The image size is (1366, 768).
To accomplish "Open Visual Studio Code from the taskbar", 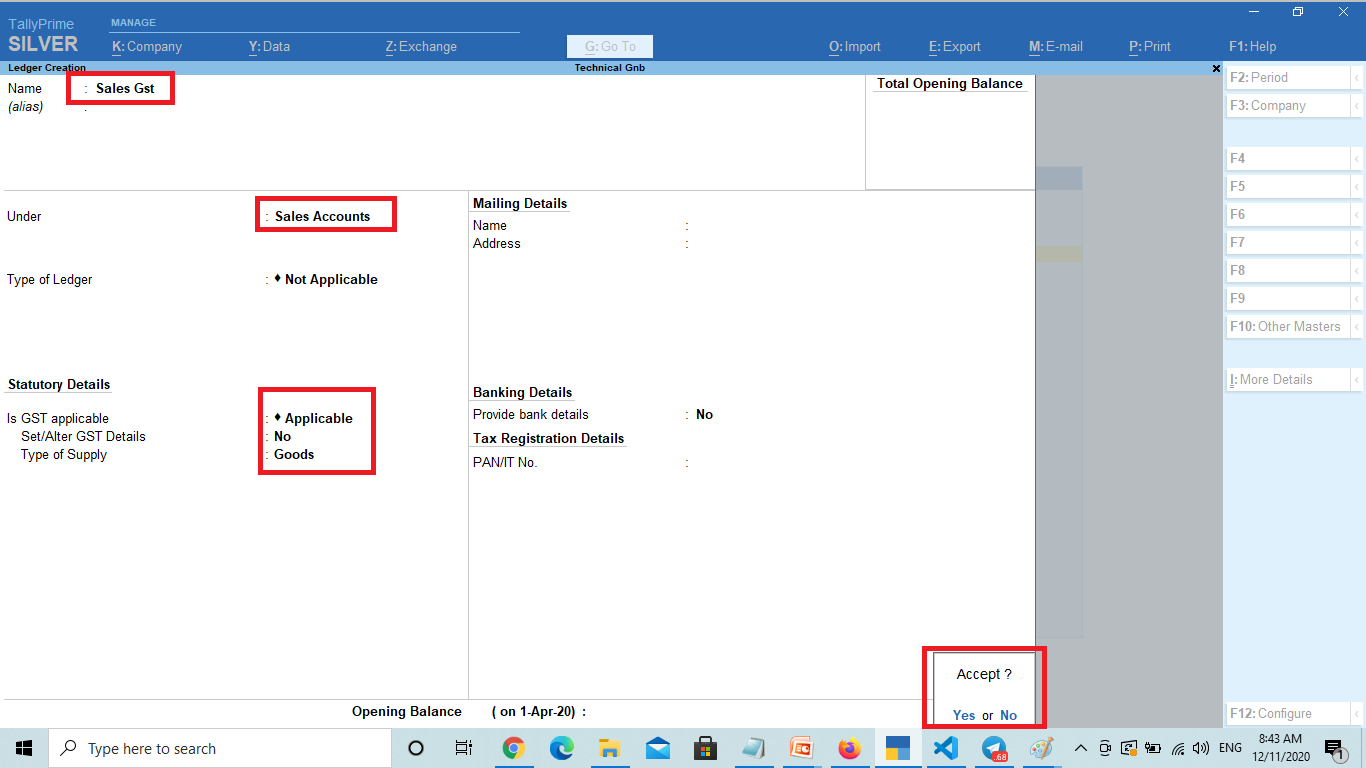I will [x=946, y=748].
